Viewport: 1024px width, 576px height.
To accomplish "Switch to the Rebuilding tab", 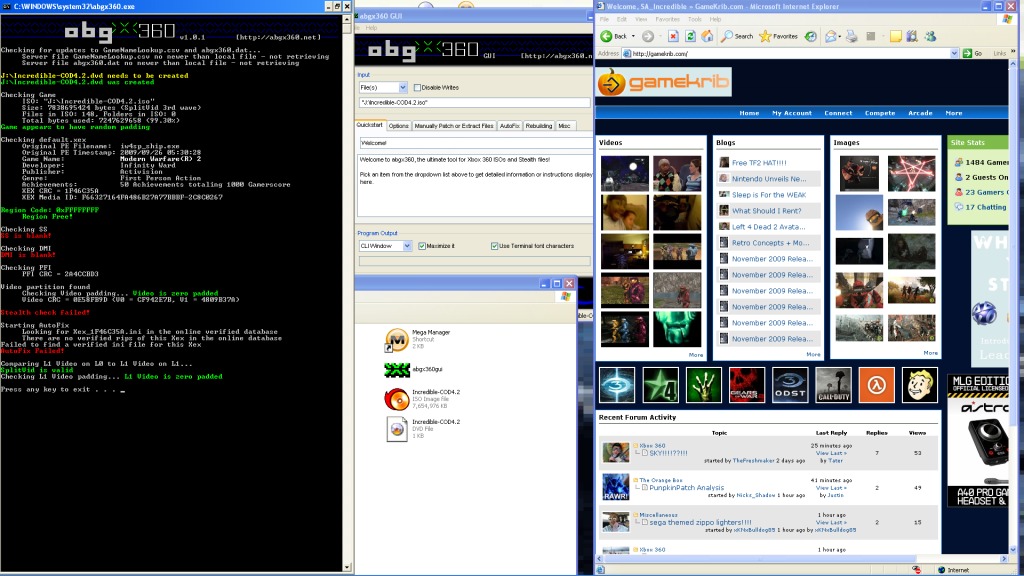I will click(539, 126).
